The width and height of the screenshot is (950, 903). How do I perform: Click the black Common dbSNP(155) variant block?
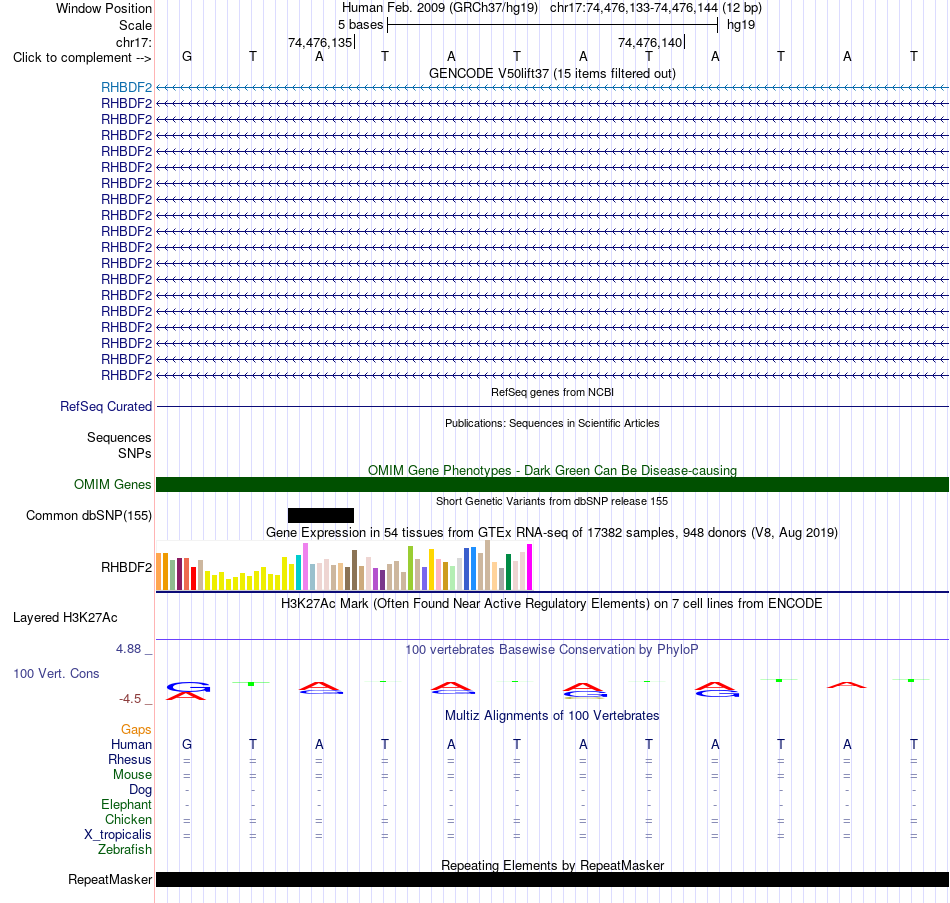click(x=321, y=515)
